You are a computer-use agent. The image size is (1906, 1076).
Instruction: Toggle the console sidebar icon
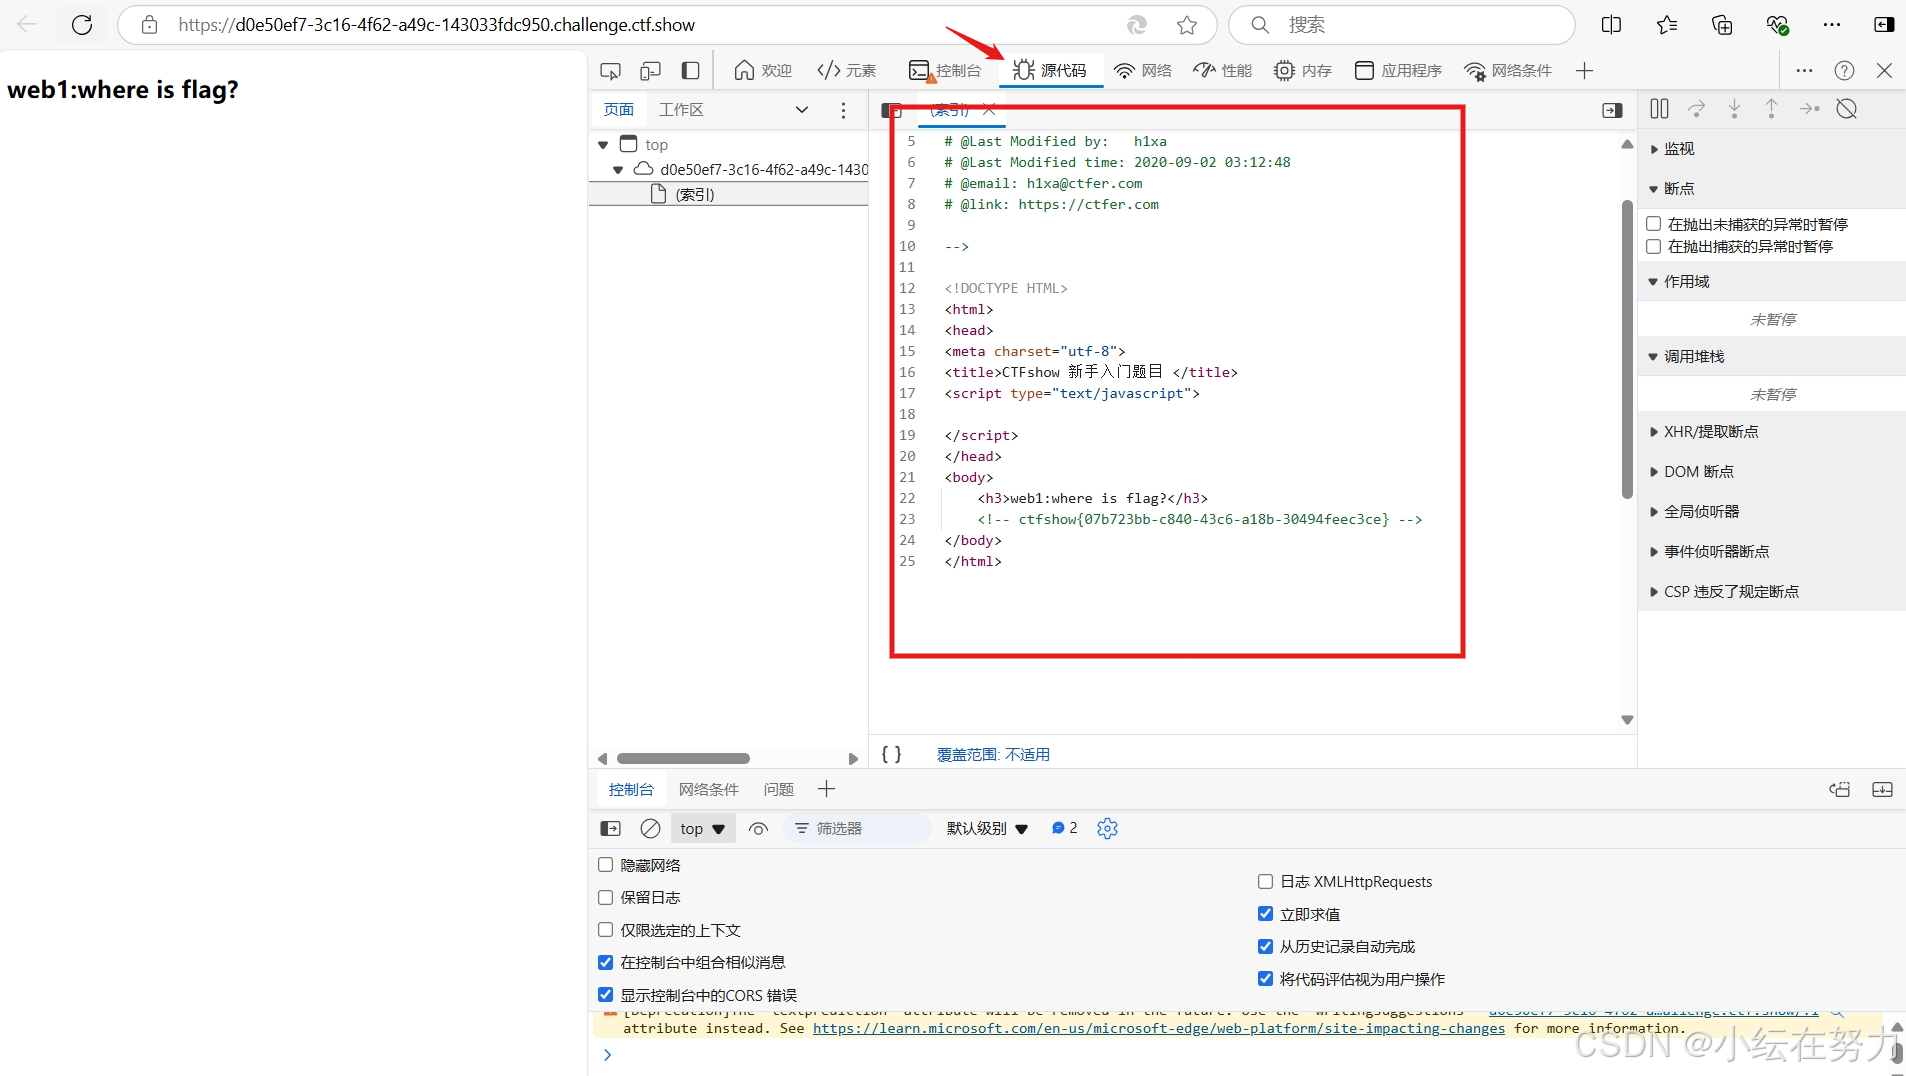[x=610, y=828]
